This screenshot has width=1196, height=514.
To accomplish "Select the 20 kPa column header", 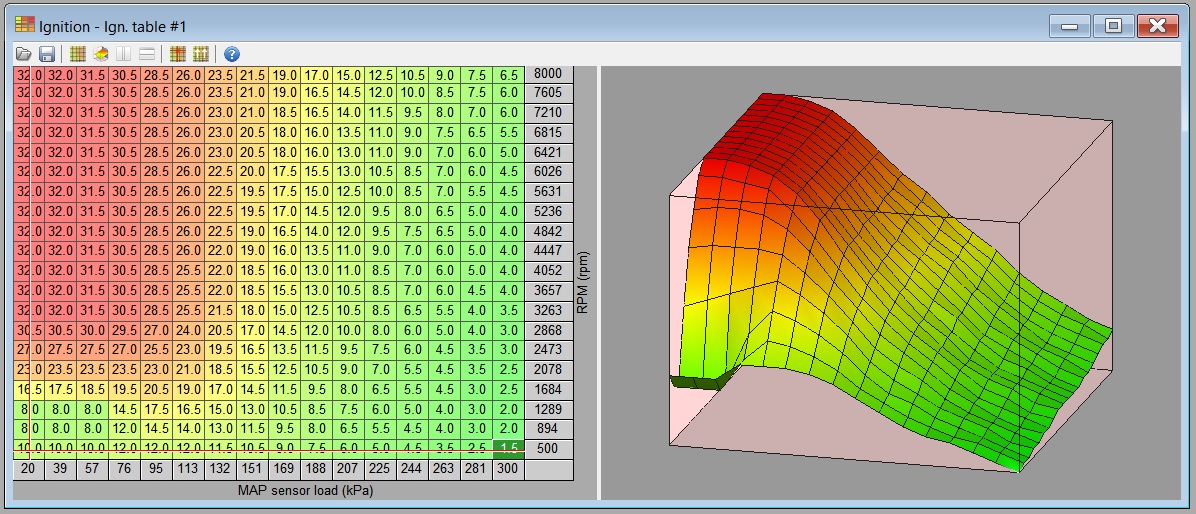I will [28, 469].
